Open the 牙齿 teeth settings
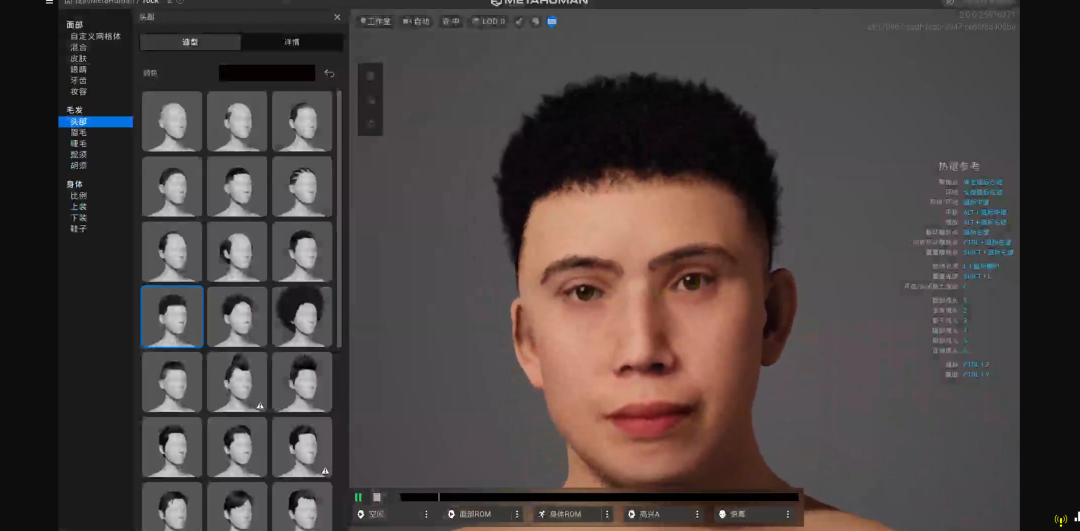The width and height of the screenshot is (1080, 531). 79,80
